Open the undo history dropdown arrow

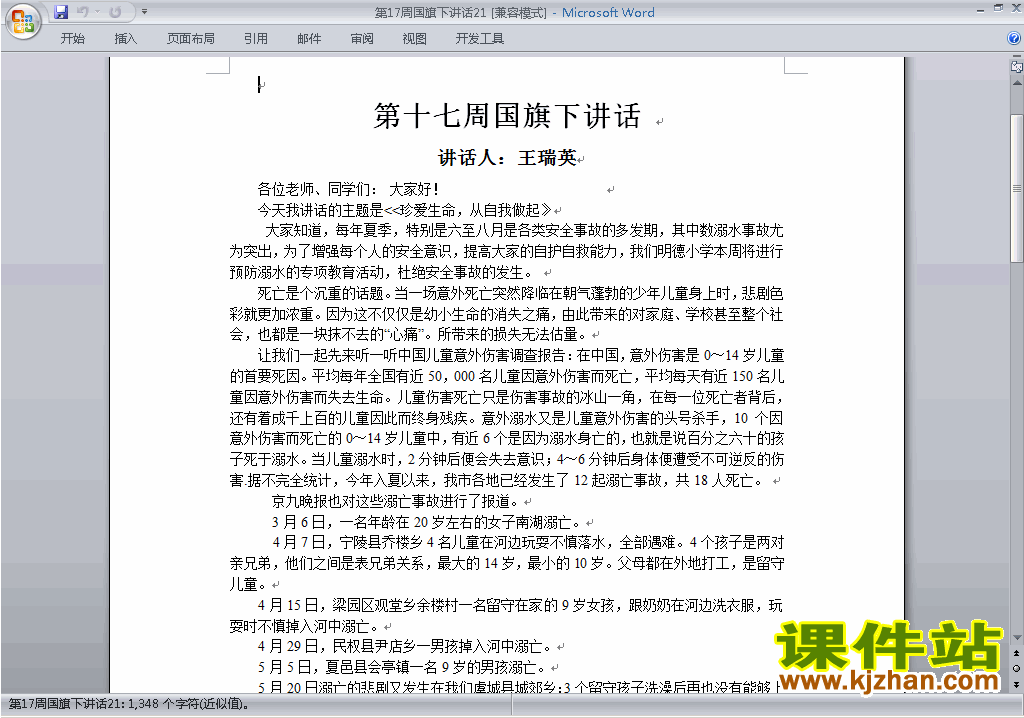97,12
